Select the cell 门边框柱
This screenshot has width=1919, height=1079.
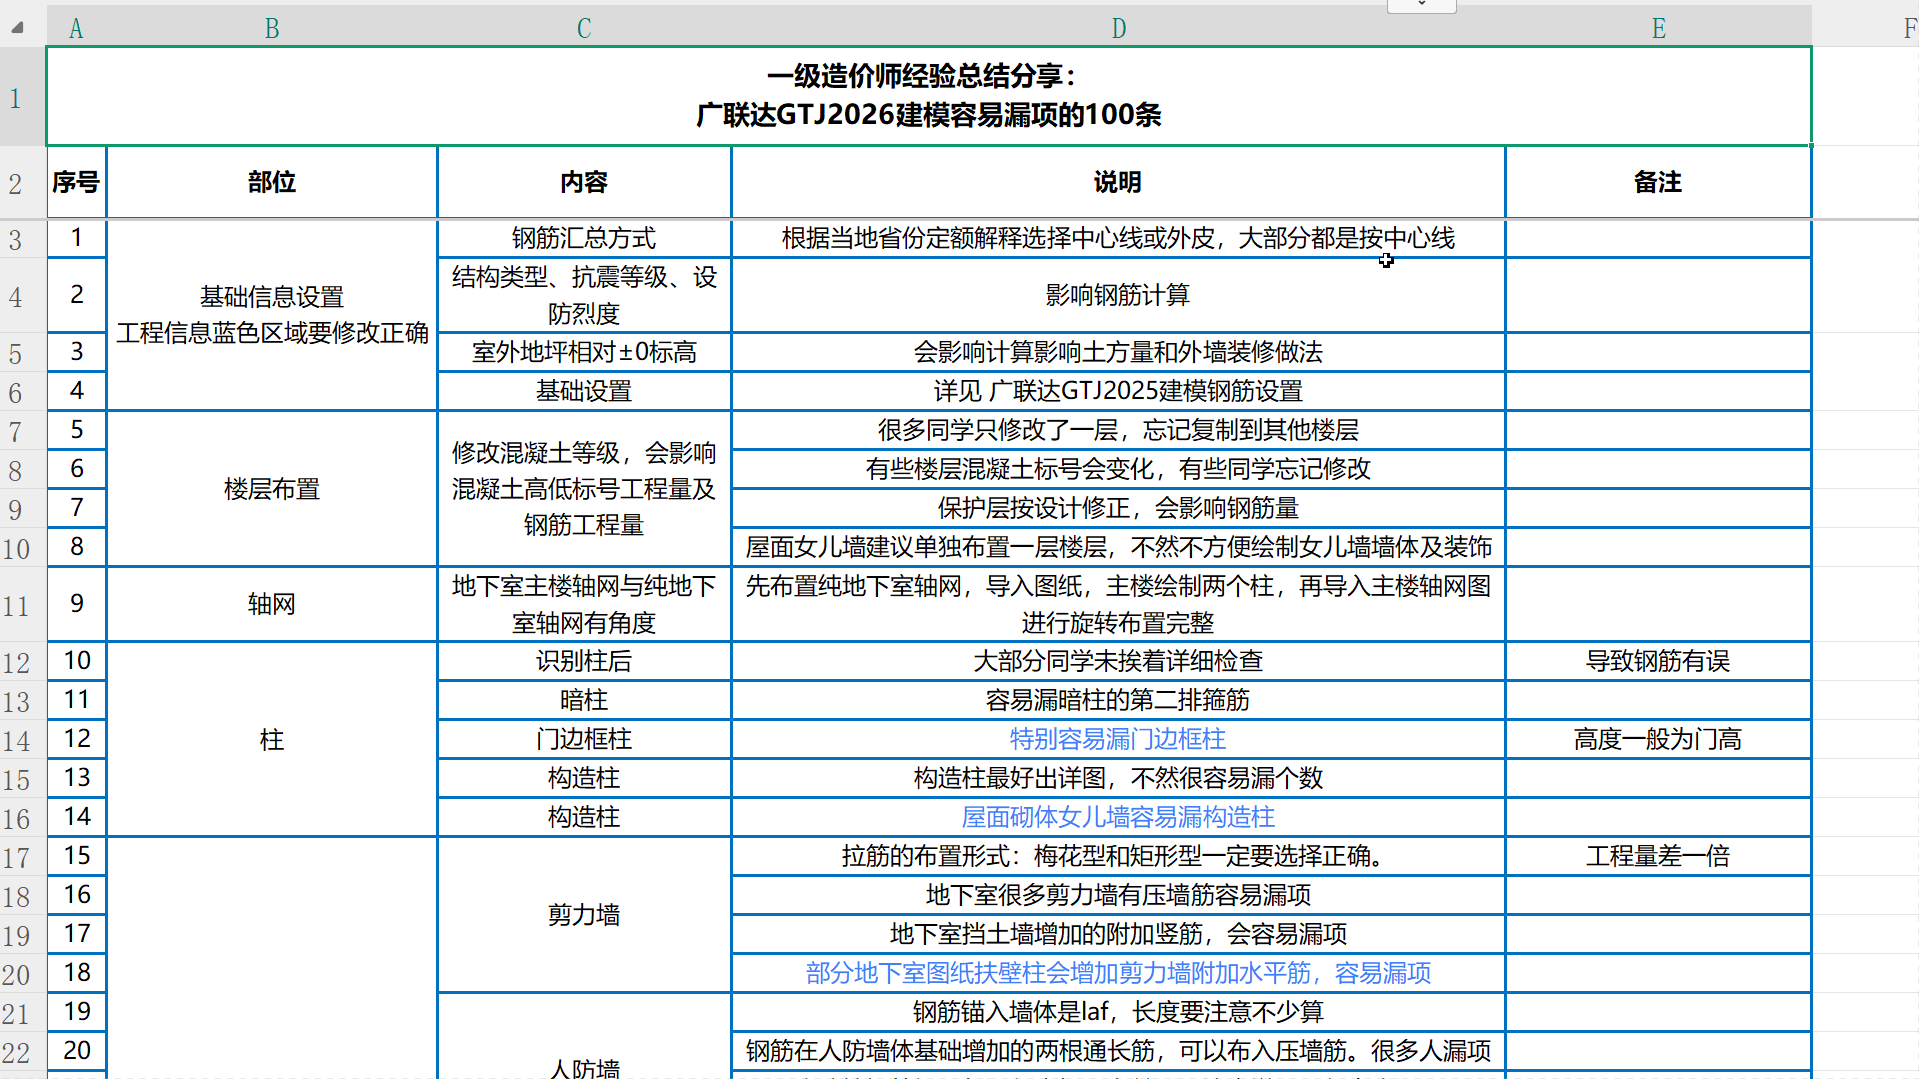584,739
